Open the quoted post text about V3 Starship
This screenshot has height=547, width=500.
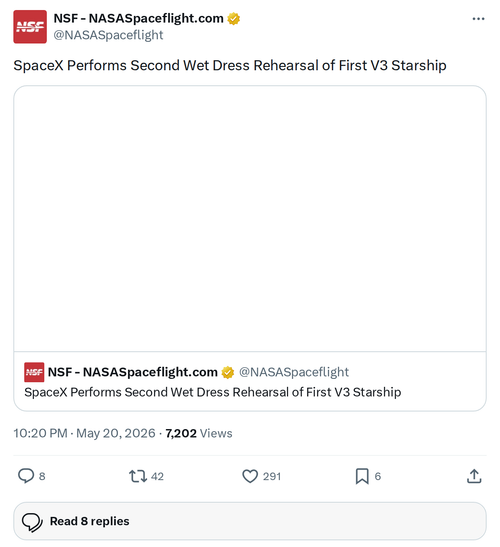(212, 392)
